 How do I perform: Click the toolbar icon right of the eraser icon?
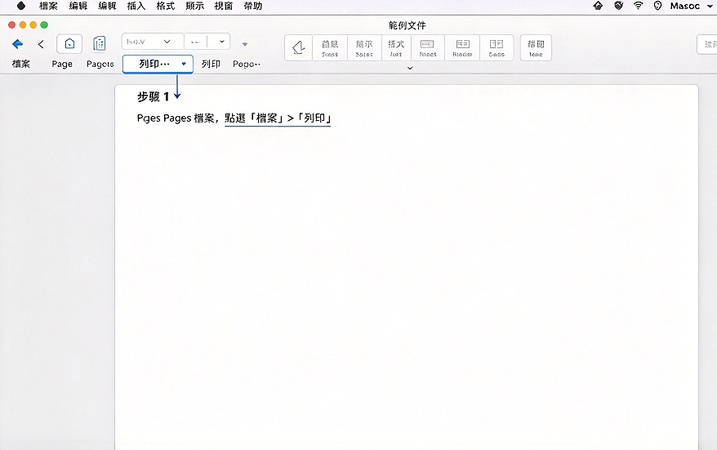point(330,48)
